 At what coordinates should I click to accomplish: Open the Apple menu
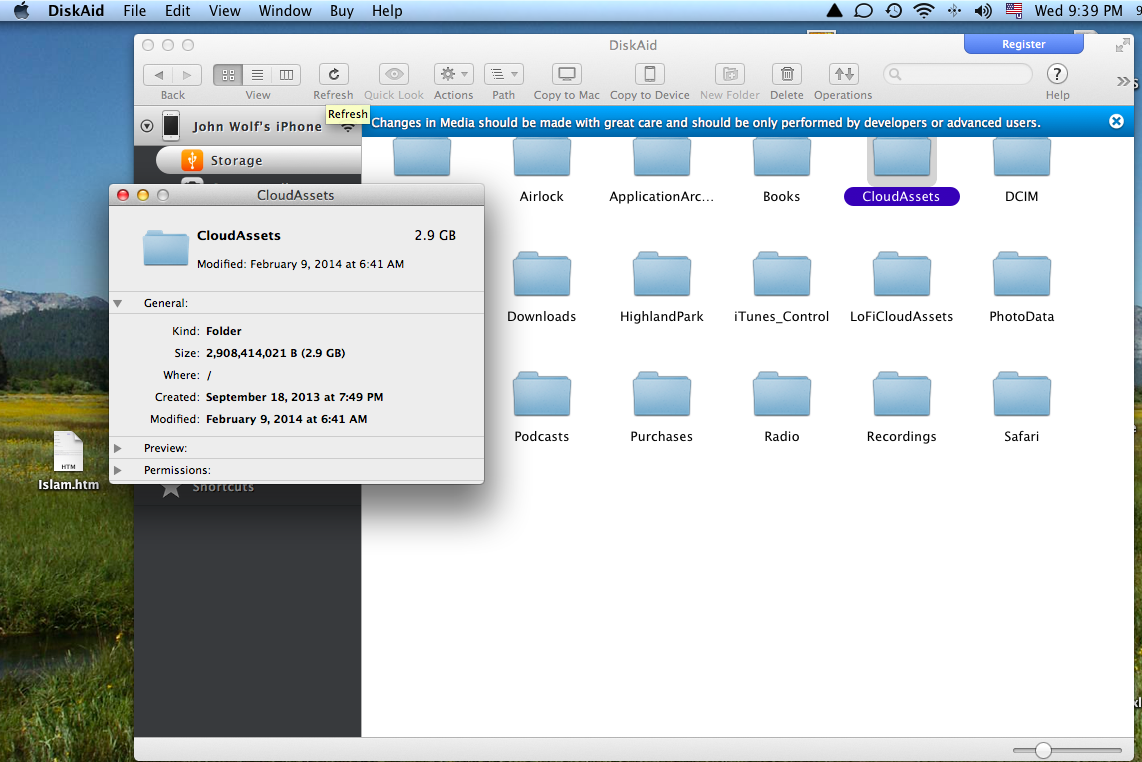[22, 10]
